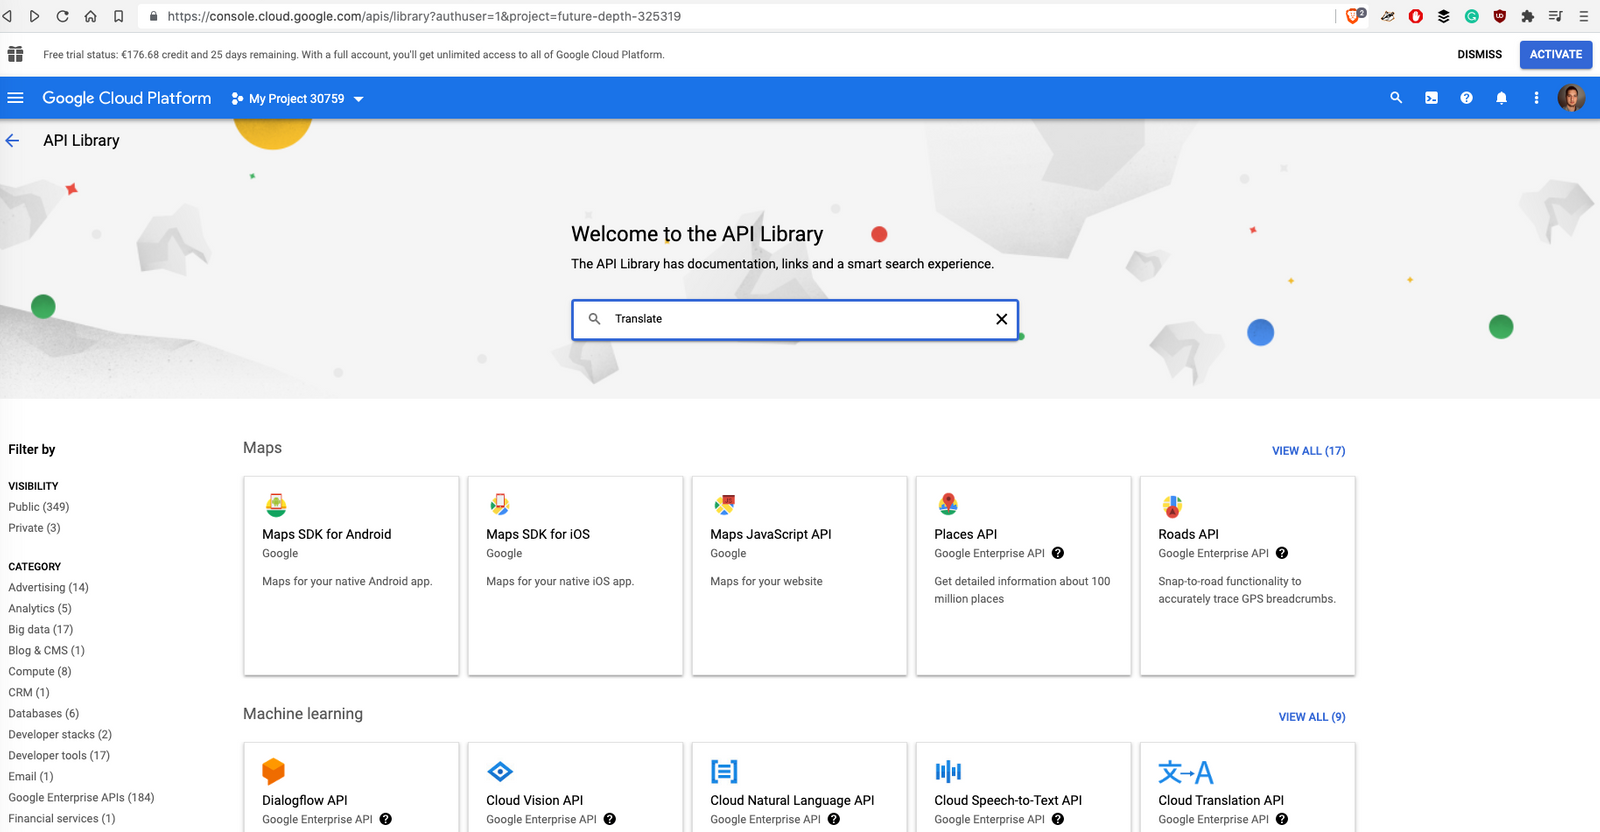Filter by Public visibility
This screenshot has width=1600, height=832.
pyautogui.click(x=39, y=507)
